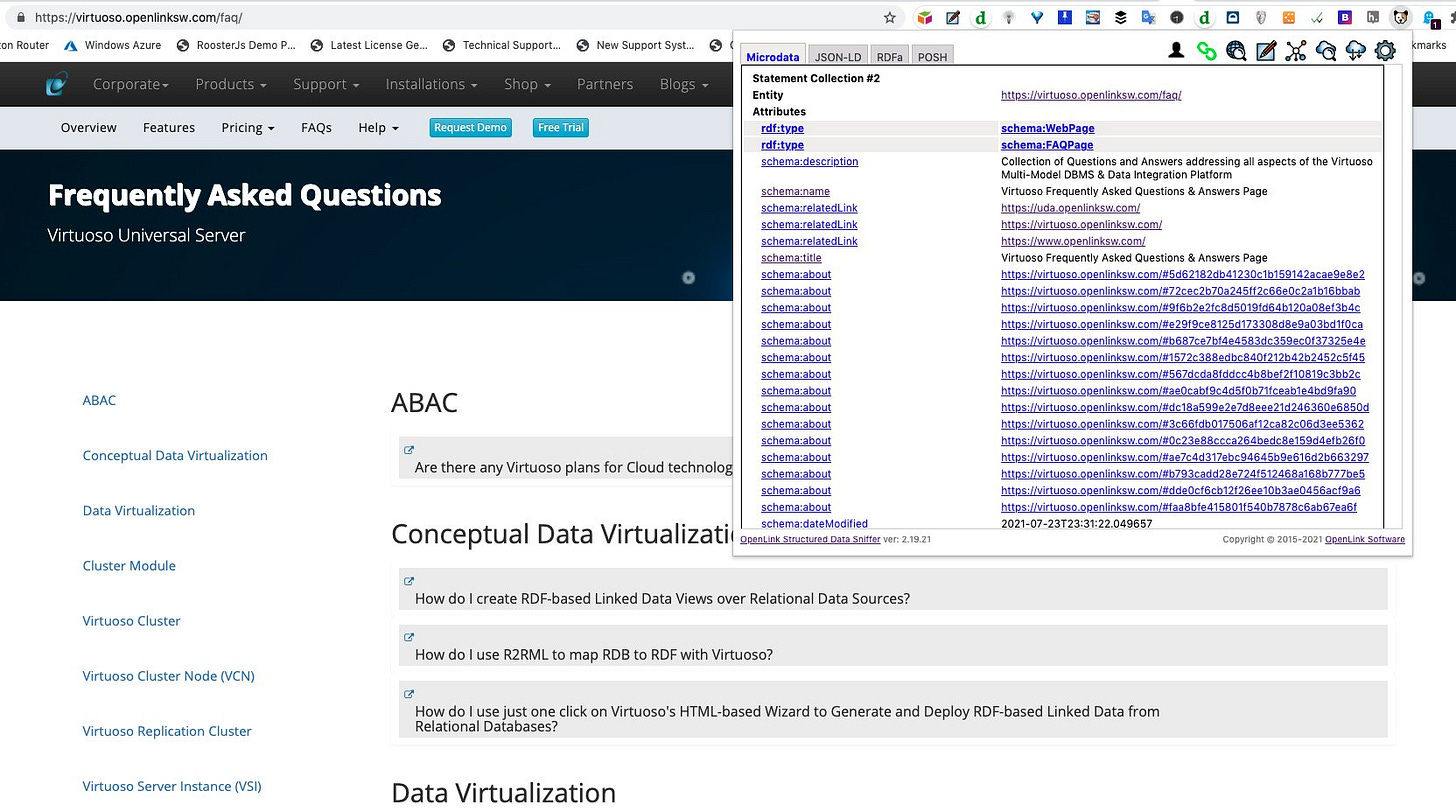Jump to Virtuoso Replication Cluster sidebar link

pos(167,731)
